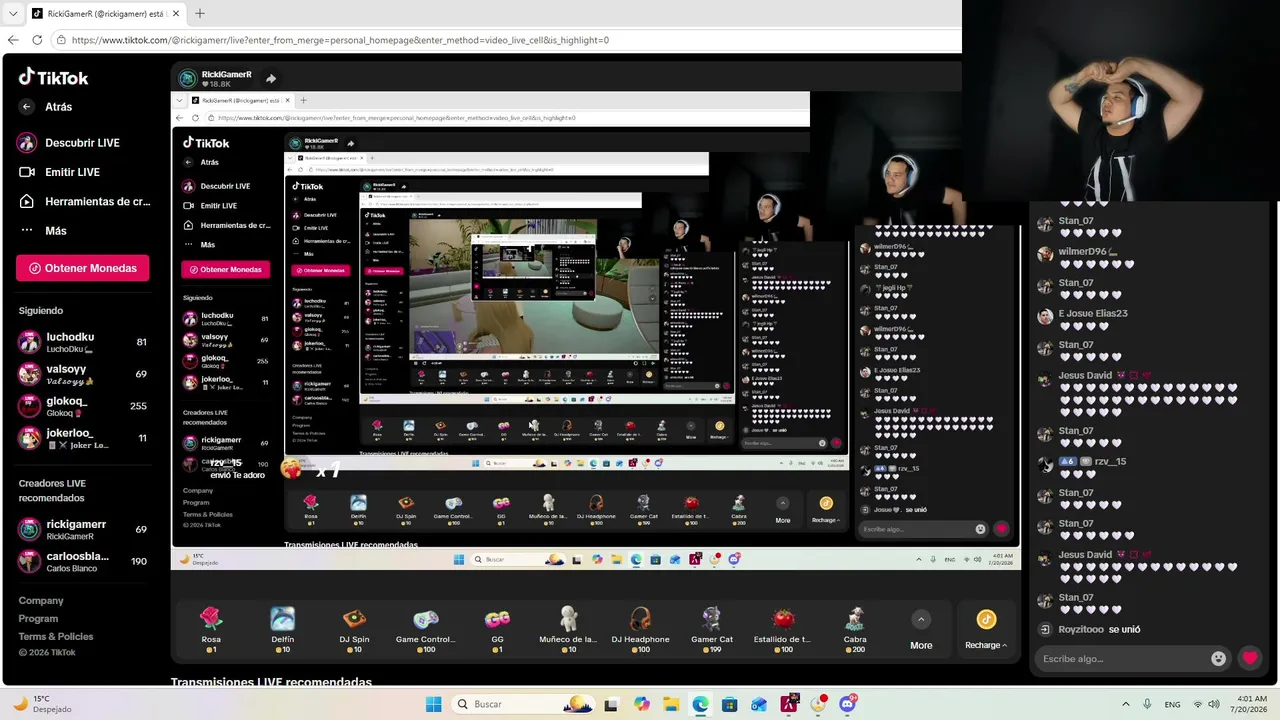Click RickiGamerR's profile avatar above the stream
Screen dimensions: 1280x720
[x=187, y=79]
